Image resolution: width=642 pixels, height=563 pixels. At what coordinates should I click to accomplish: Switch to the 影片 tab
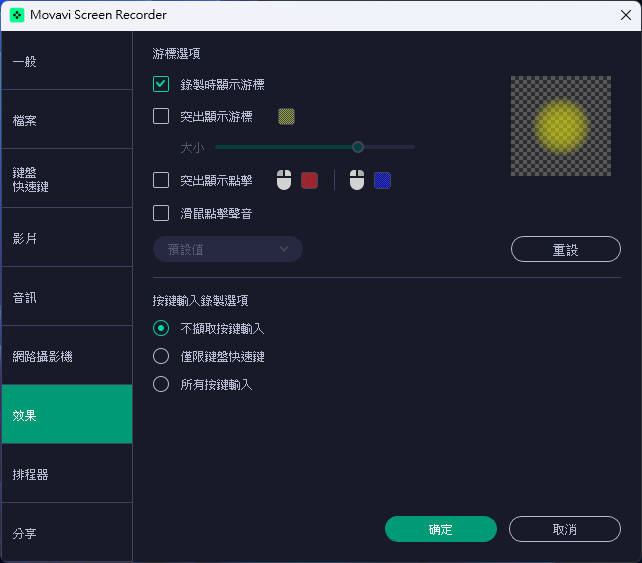coord(67,237)
